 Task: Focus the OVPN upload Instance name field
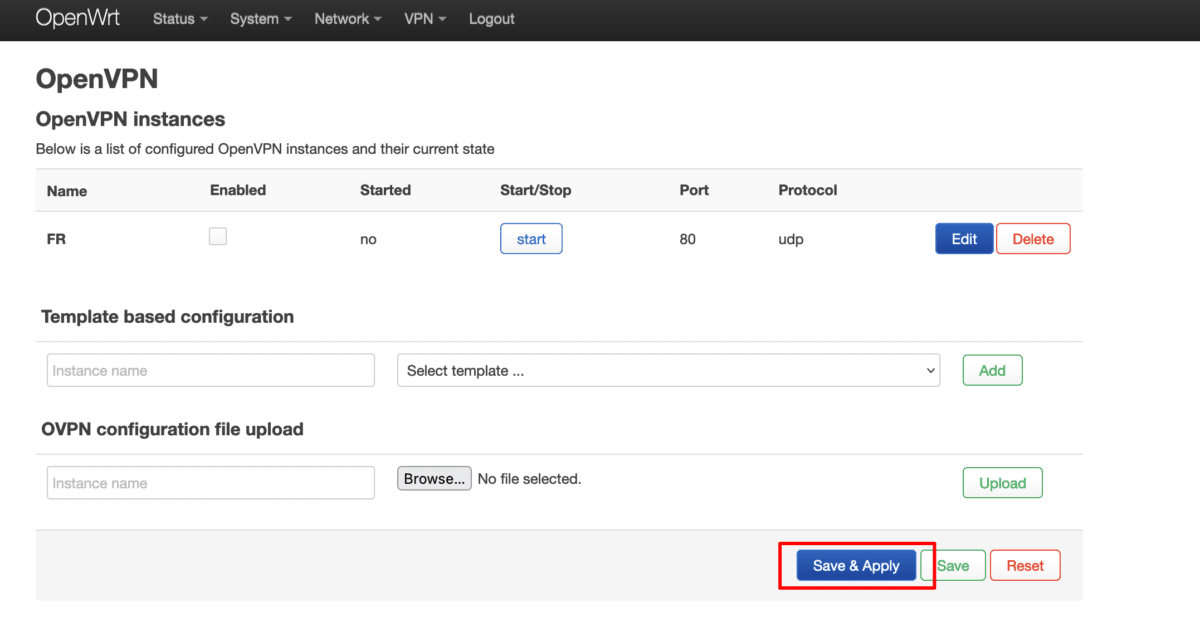click(x=211, y=483)
